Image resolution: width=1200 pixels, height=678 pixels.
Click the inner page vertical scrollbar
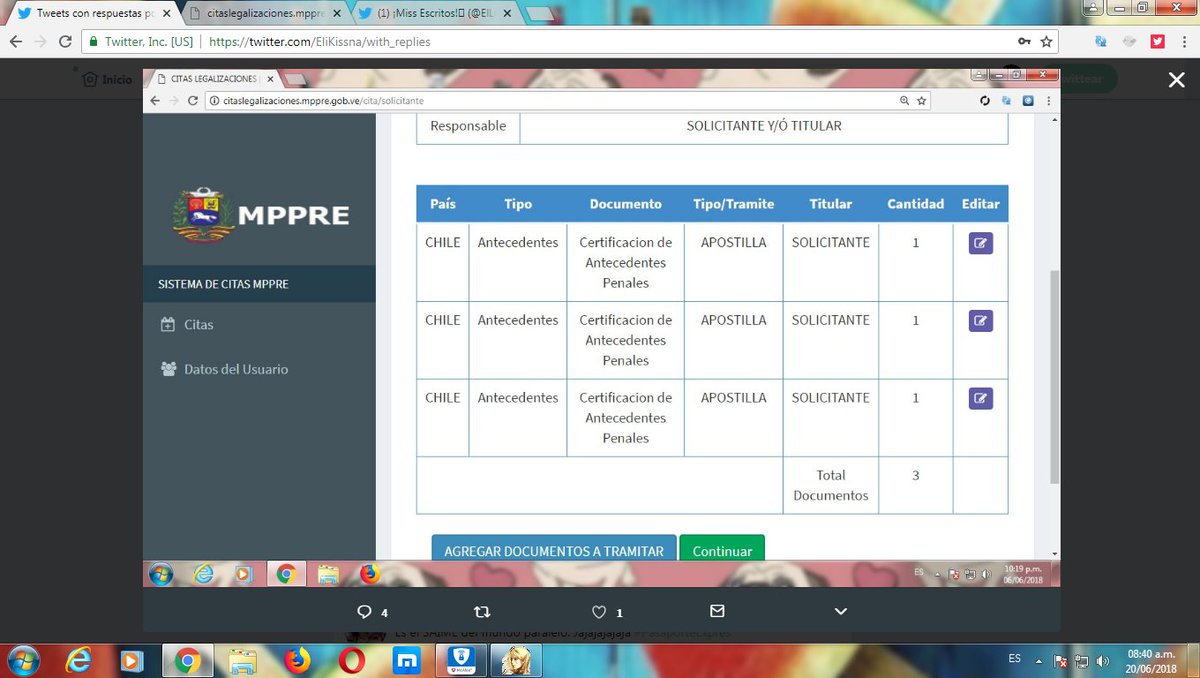coord(1053,375)
